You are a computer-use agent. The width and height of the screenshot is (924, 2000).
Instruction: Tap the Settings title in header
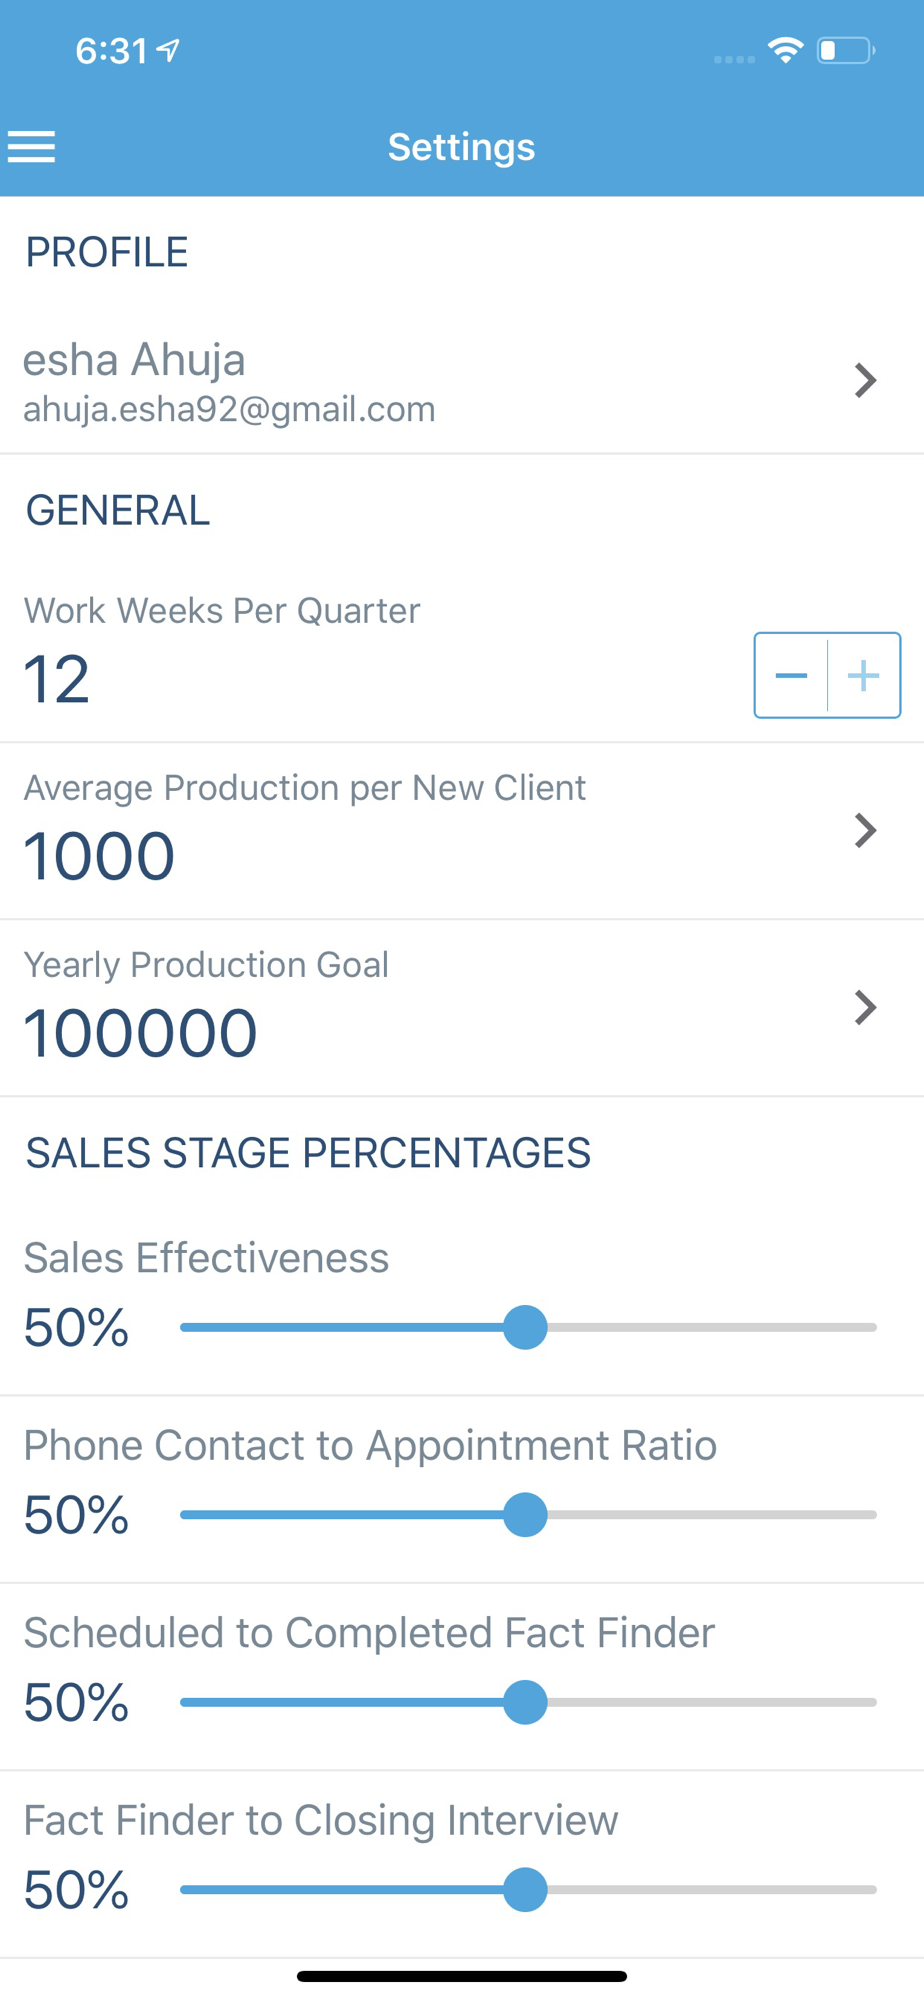[x=461, y=147]
